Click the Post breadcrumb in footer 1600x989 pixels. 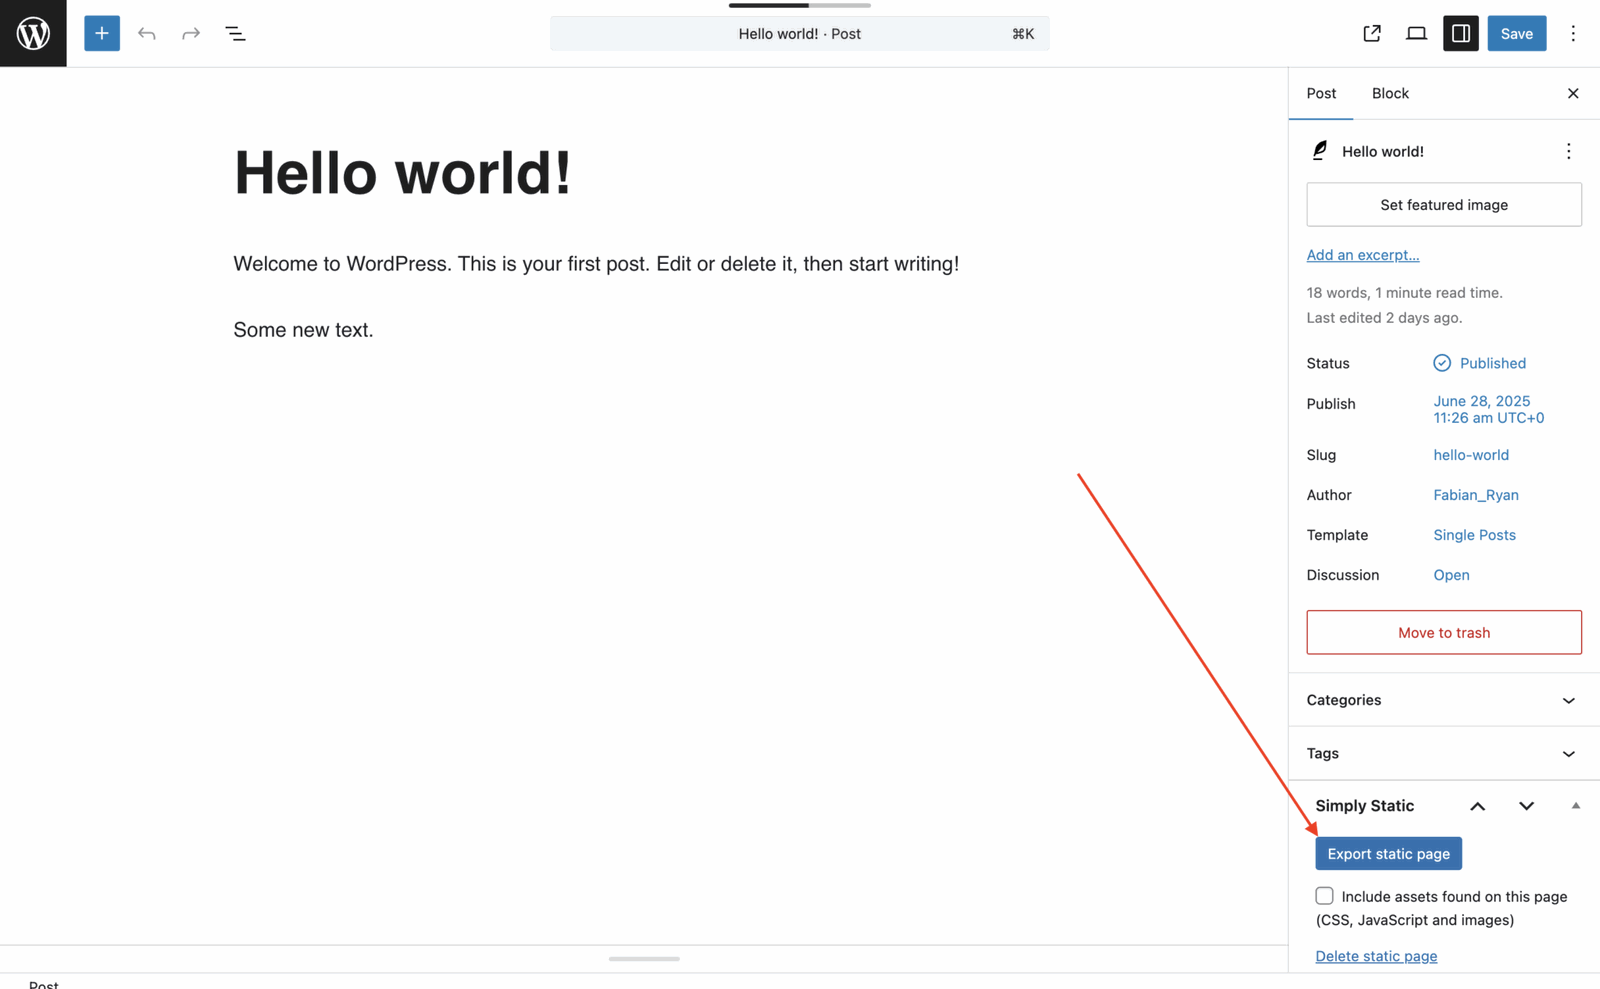point(44,983)
